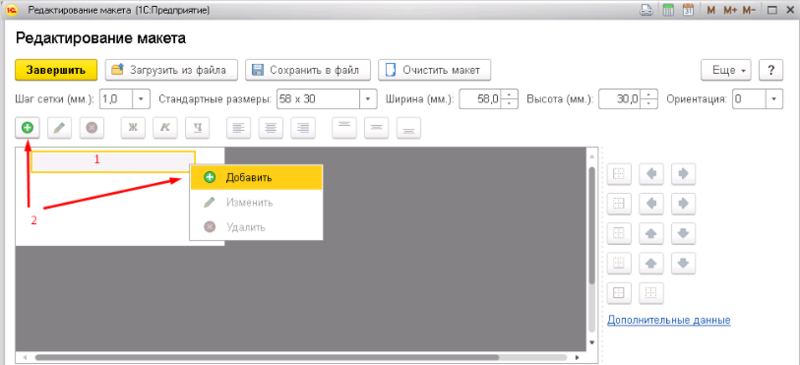Viewport: 800px width, 365px height.
Task: Align text to the left
Action: pos(239,128)
